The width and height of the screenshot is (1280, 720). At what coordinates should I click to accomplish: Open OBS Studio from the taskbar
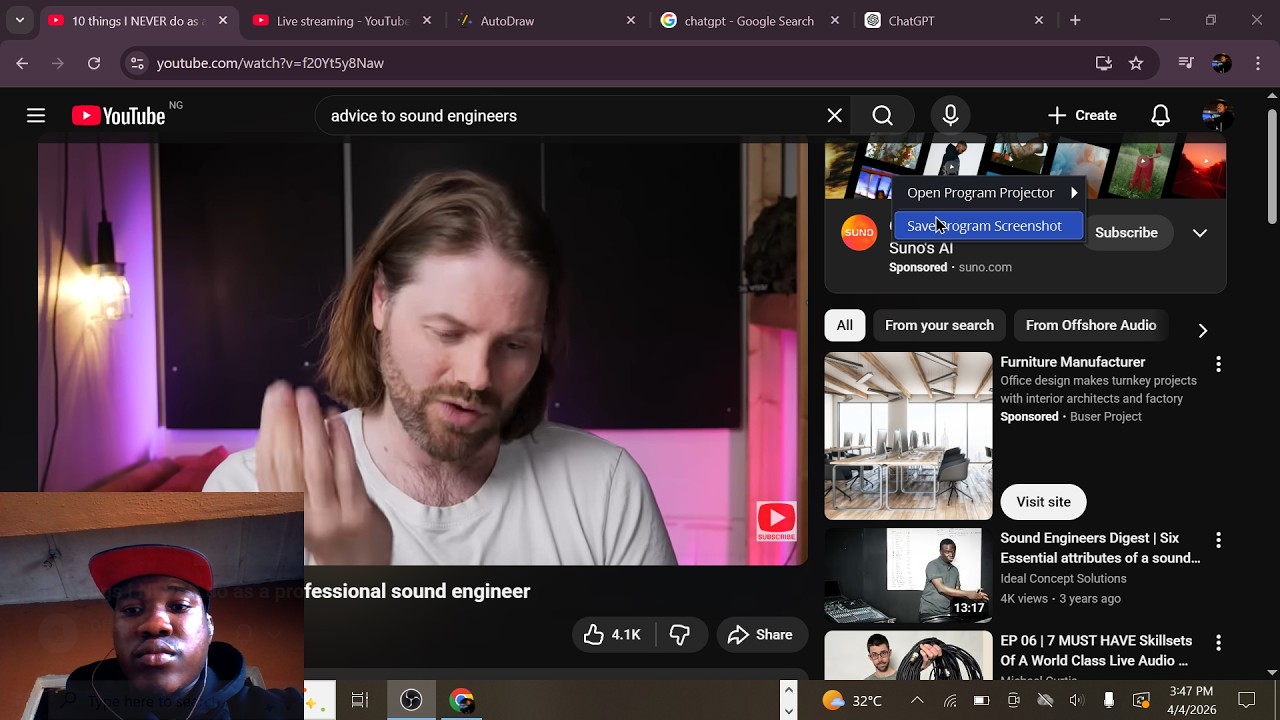click(411, 700)
